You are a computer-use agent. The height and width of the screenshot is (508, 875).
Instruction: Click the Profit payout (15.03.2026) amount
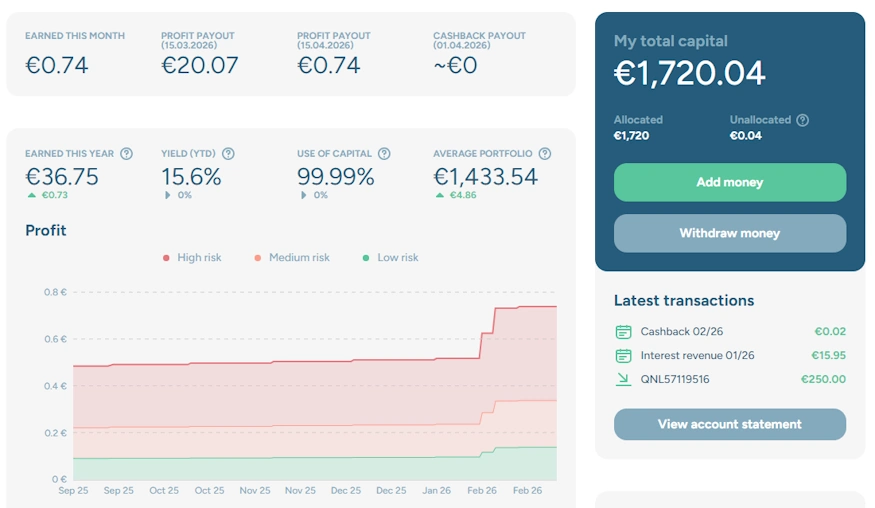tap(200, 66)
